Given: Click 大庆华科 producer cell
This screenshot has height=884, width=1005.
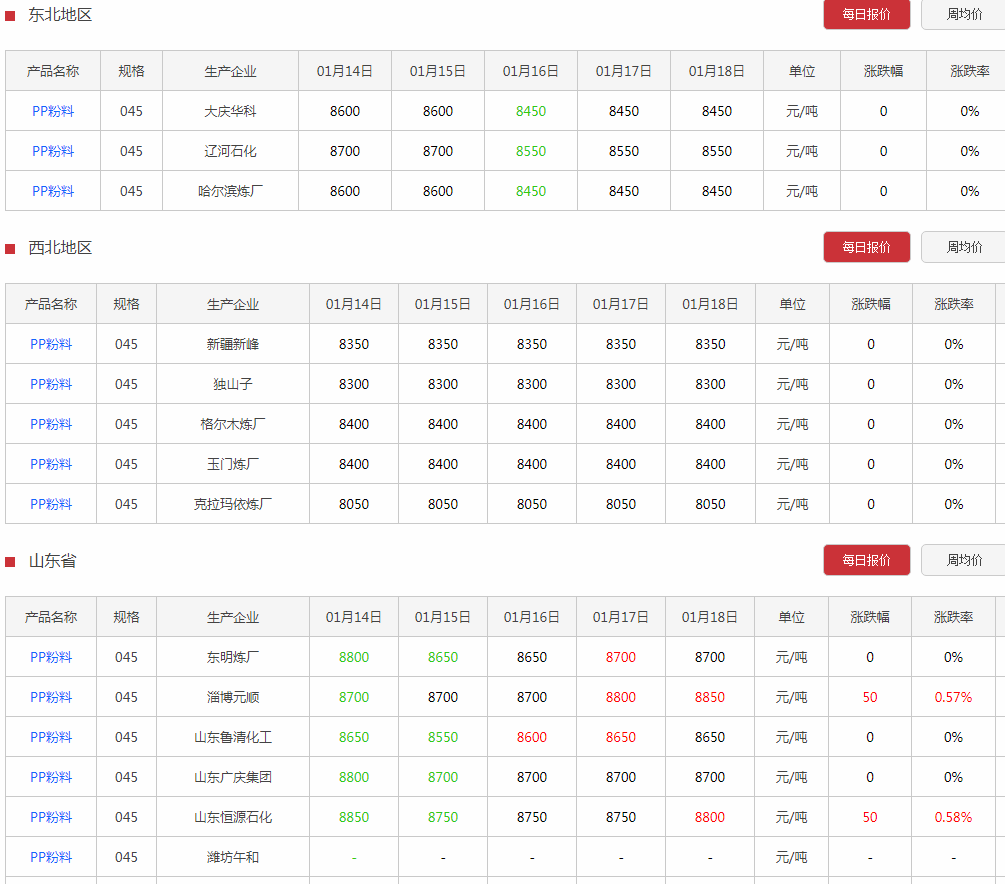Looking at the screenshot, I should (230, 112).
